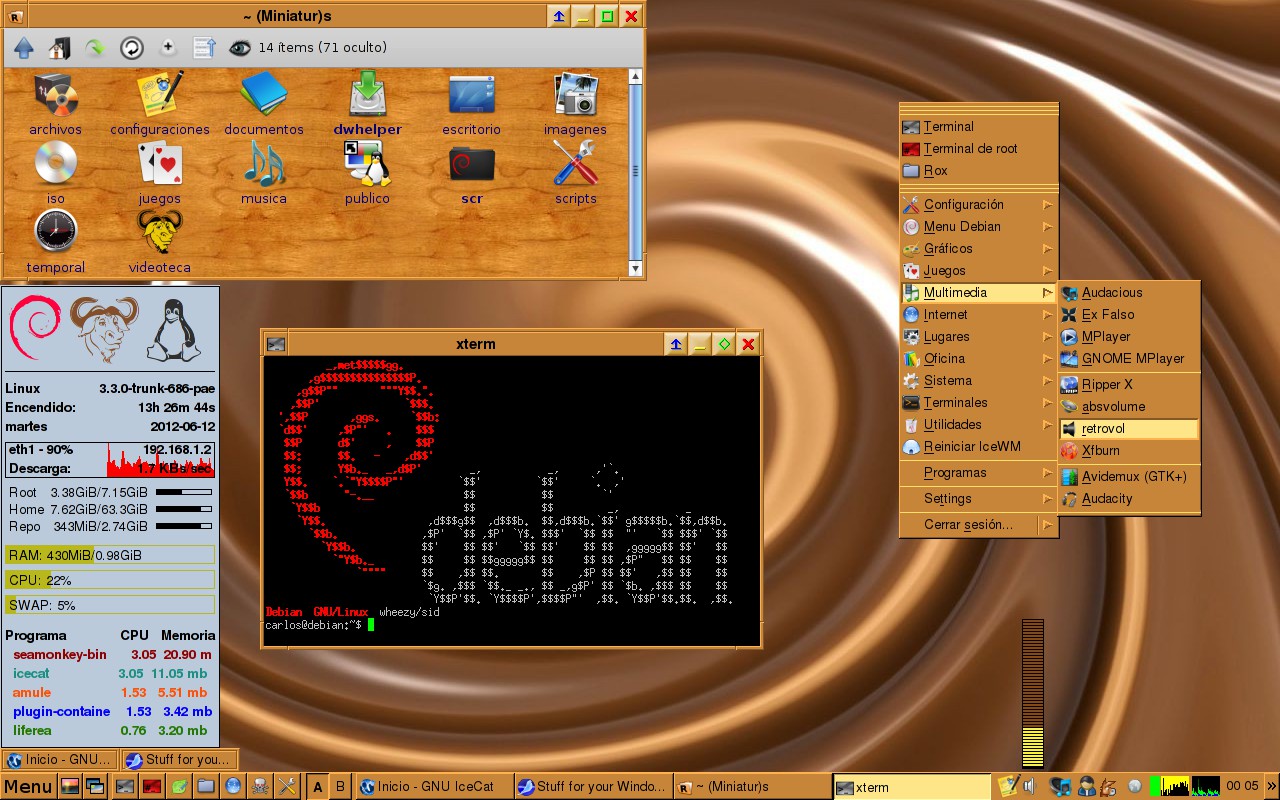The image size is (1280, 800).
Task: Launch MPlayer from Multimedia submenu
Action: (1128, 337)
